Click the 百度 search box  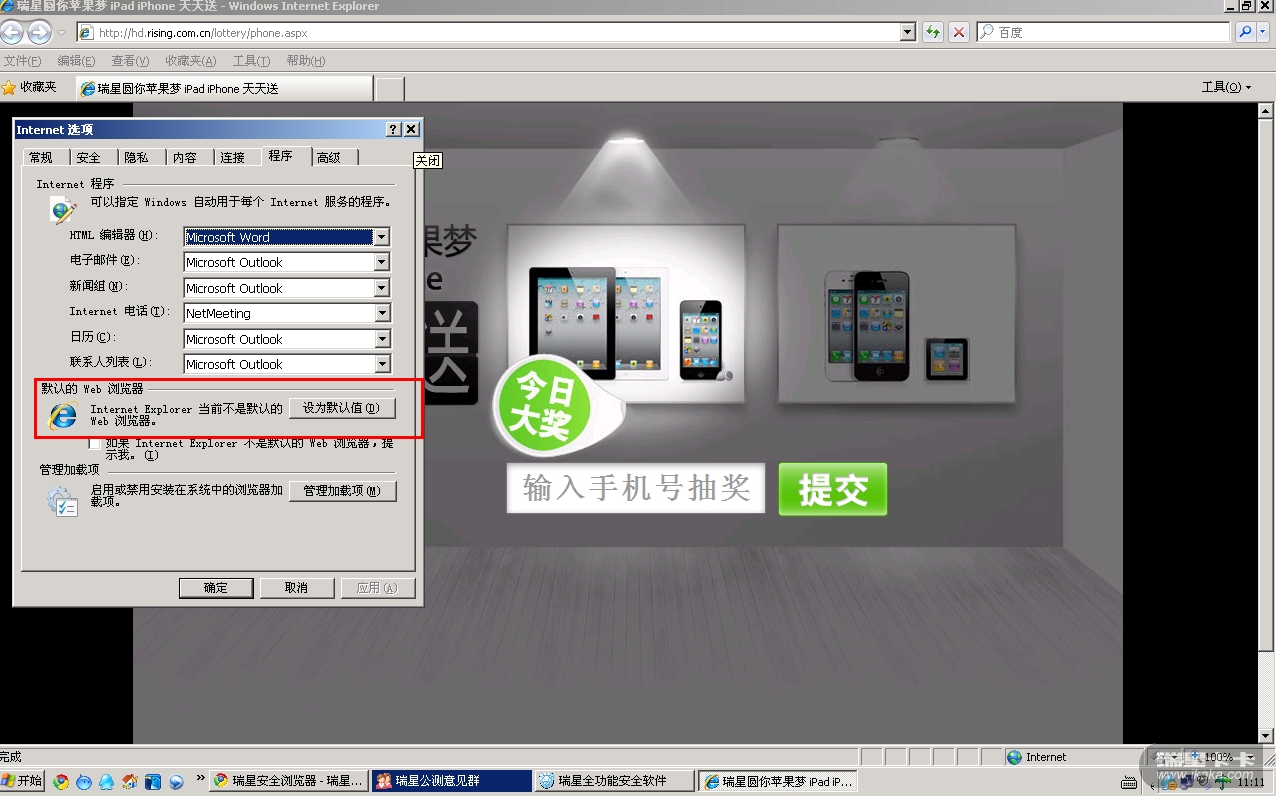click(x=1103, y=32)
